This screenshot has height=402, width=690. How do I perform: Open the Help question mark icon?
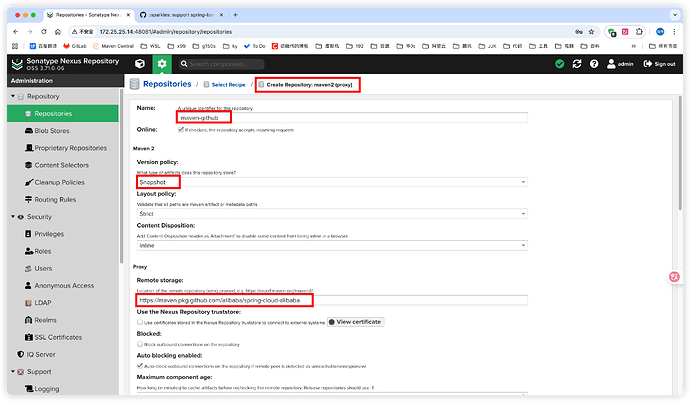[594, 64]
